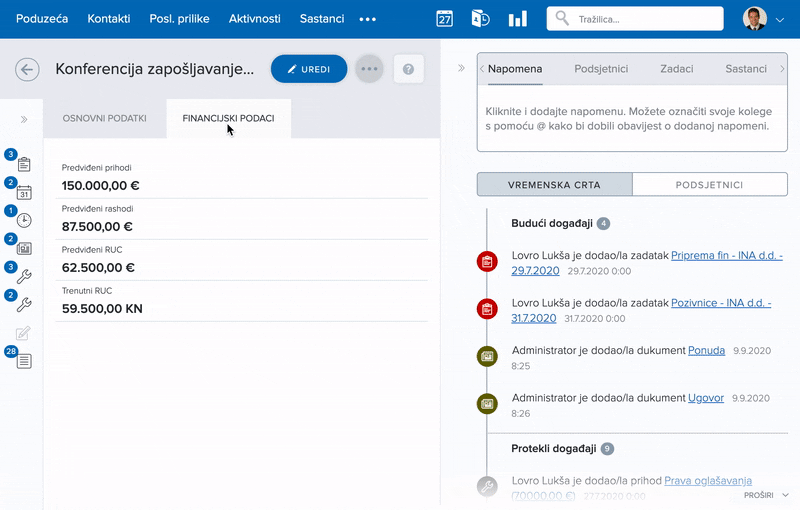800x510 pixels.
Task: Switch to Sastanci tab in notes panel
Action: 746,69
